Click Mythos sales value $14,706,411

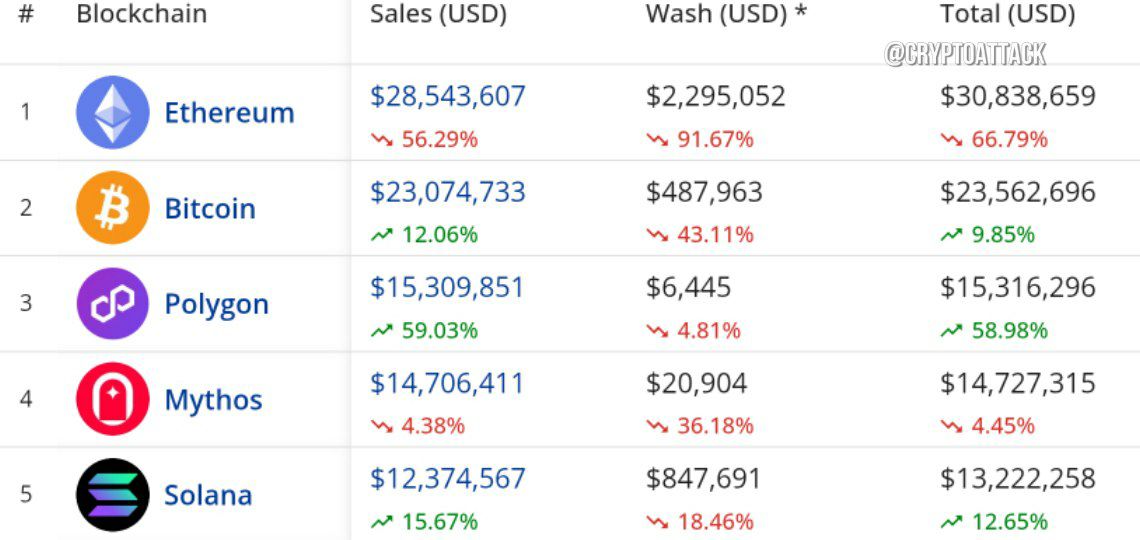[x=447, y=383]
